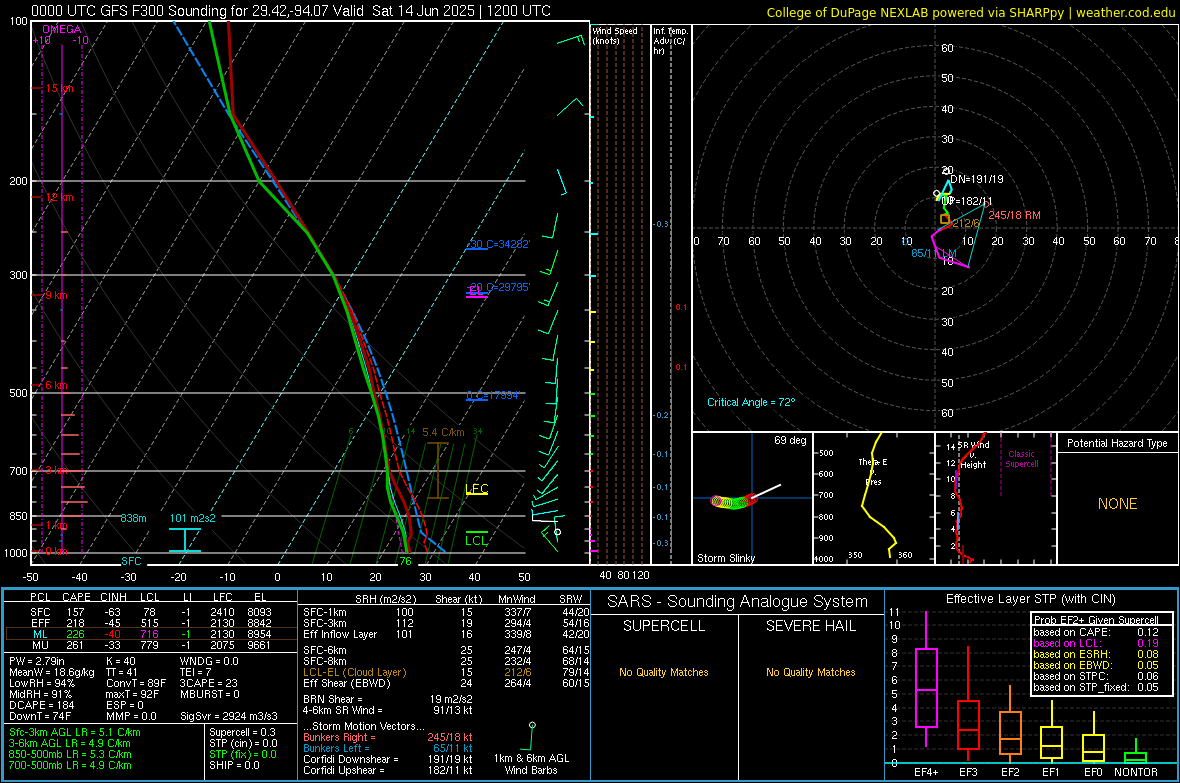Click the NONE hazard type value
This screenshot has height=783, width=1180.
click(1117, 504)
